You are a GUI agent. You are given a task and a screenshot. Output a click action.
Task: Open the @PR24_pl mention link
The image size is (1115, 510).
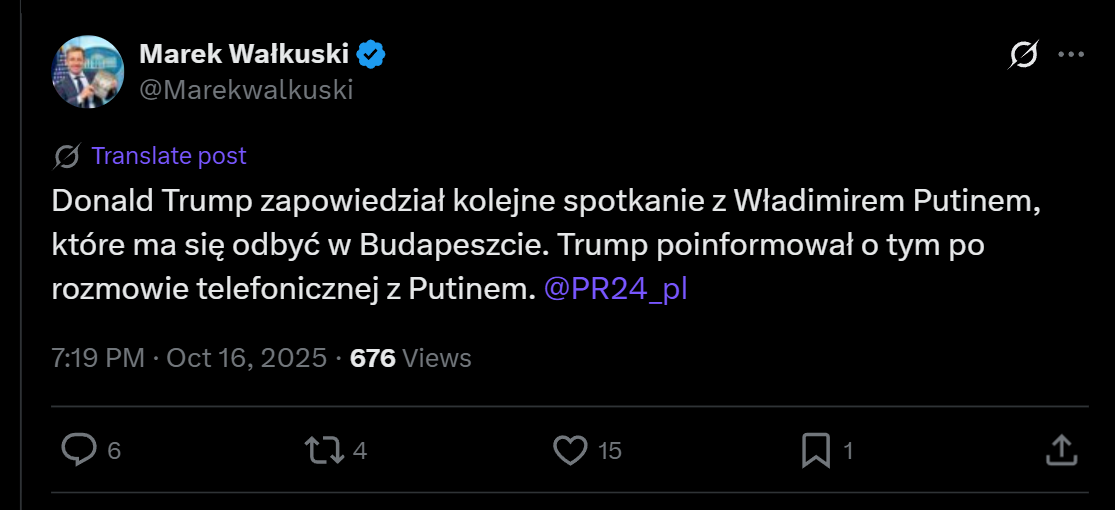(x=615, y=289)
